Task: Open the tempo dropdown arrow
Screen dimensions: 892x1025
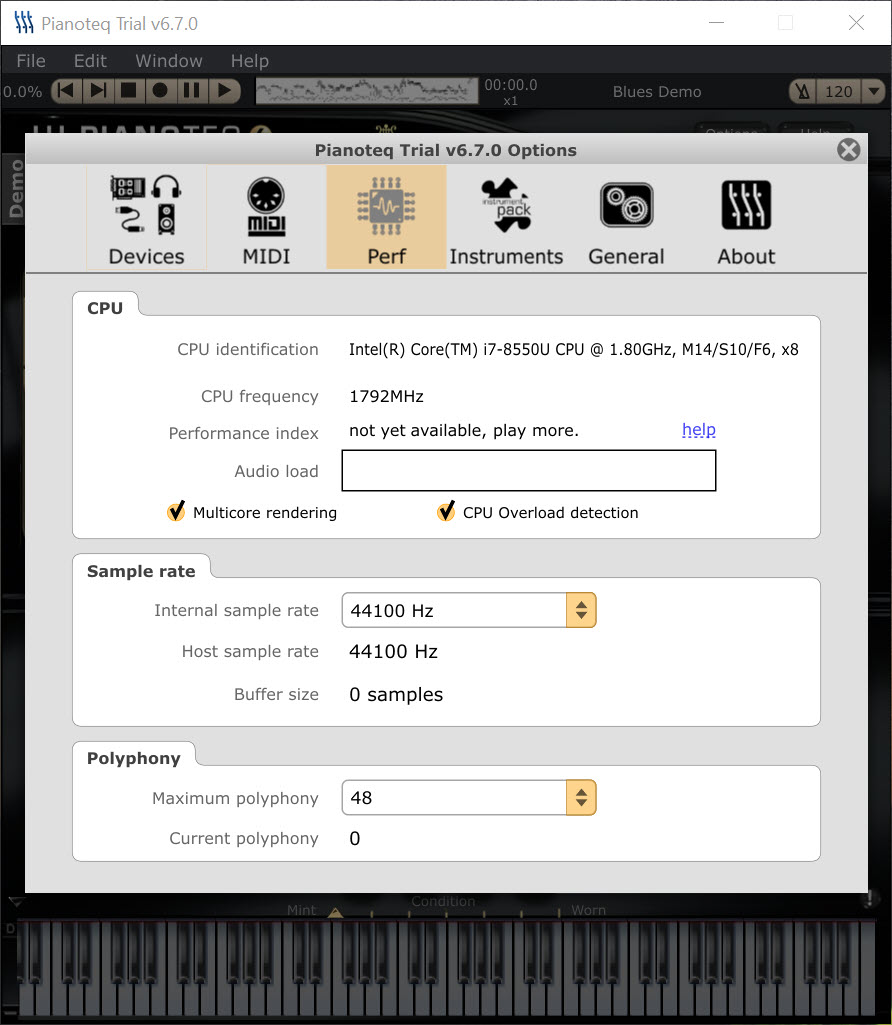Action: [873, 91]
